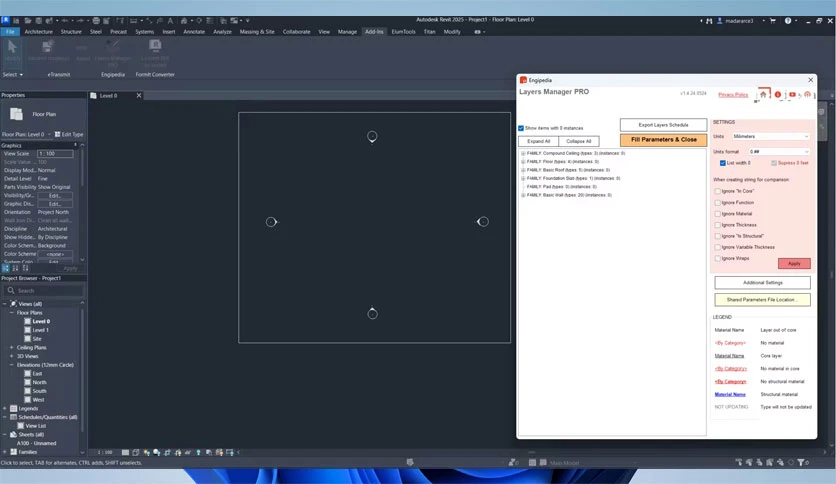The height and width of the screenshot is (484, 836).
Task: Open the Architecture ribbon tab
Action: pos(38,32)
